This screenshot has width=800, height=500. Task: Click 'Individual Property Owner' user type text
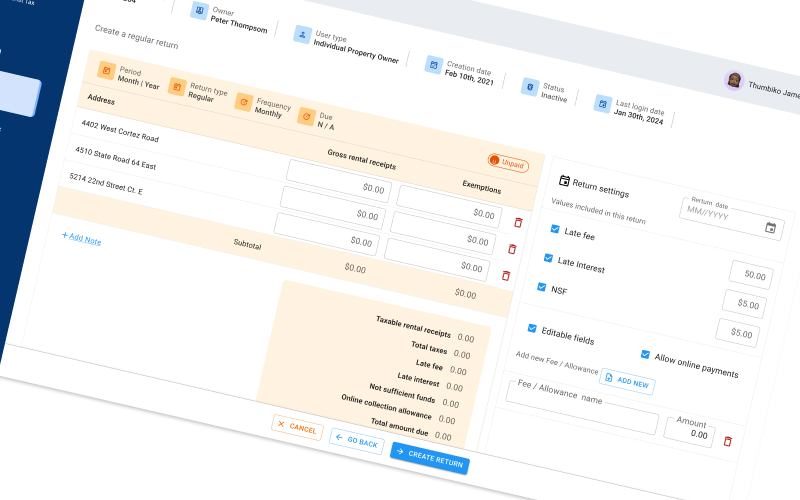356,52
